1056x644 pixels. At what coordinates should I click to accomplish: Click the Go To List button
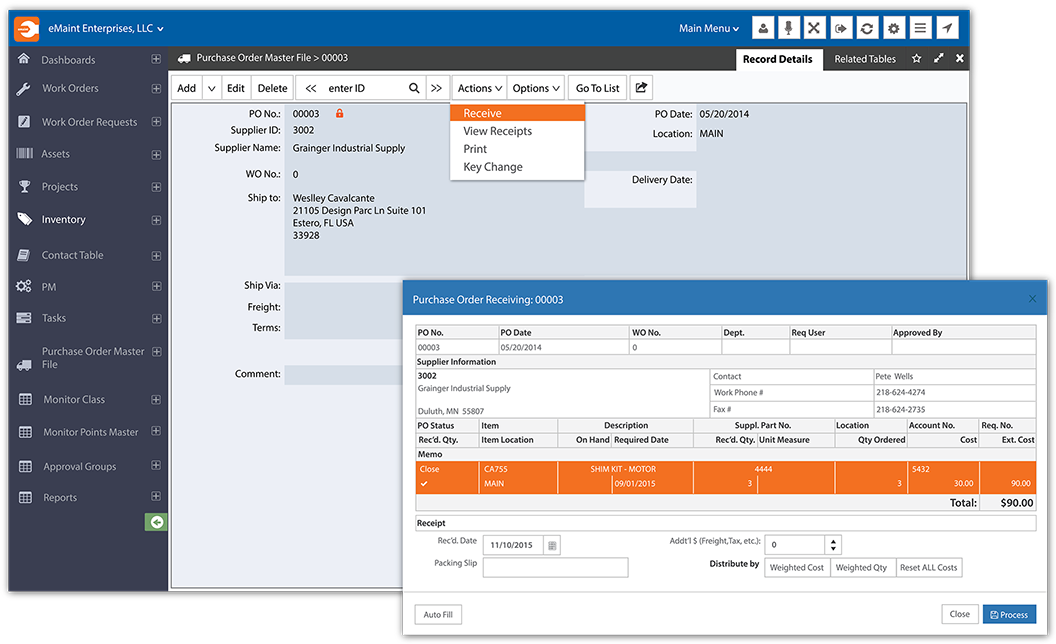[x=597, y=88]
